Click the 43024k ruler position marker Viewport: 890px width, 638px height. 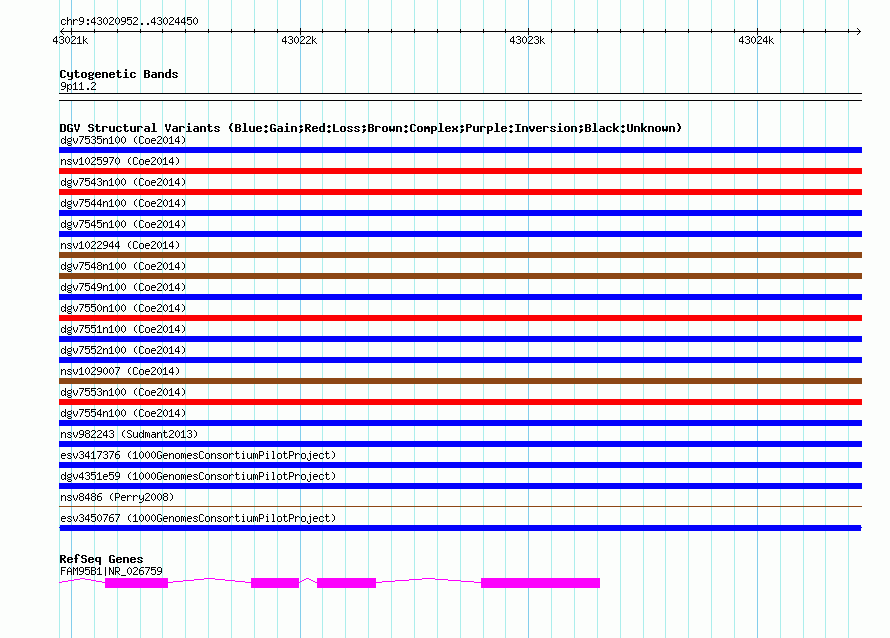pyautogui.click(x=756, y=40)
